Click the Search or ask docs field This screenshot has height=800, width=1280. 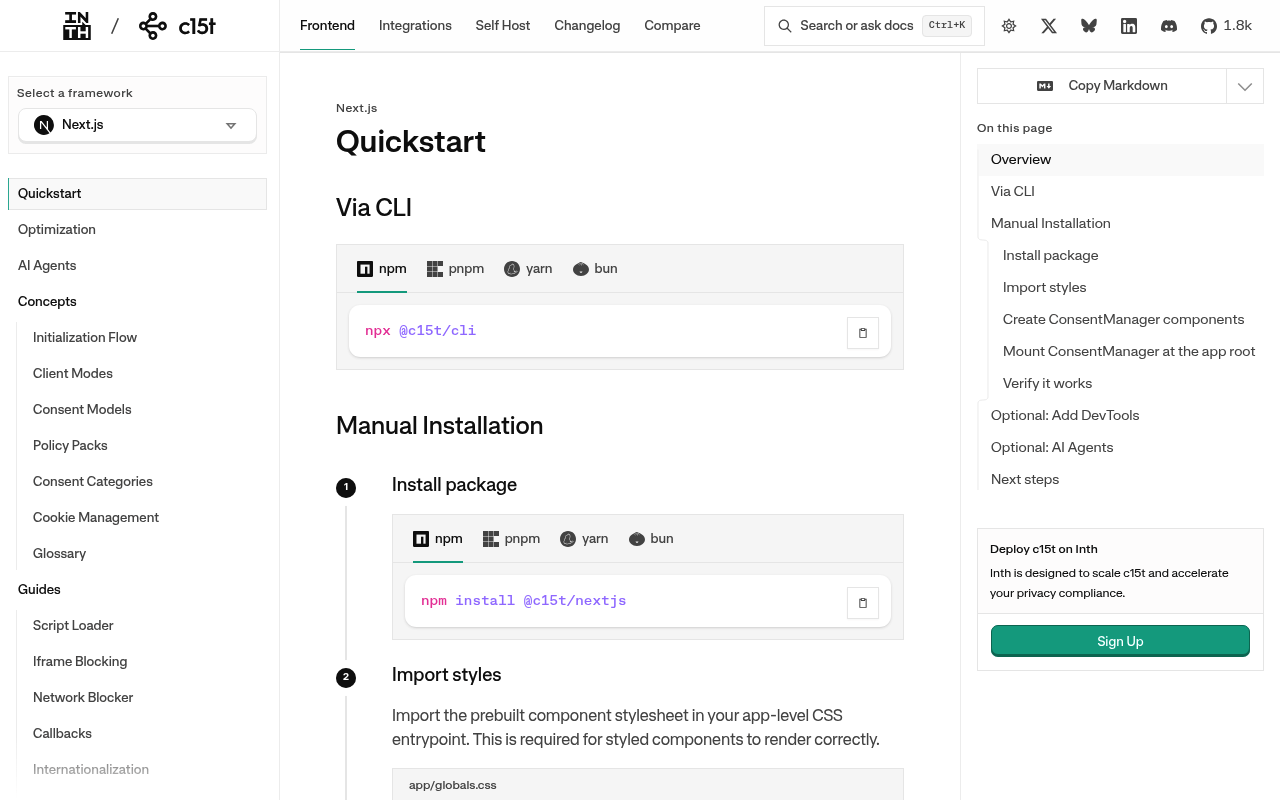click(874, 26)
